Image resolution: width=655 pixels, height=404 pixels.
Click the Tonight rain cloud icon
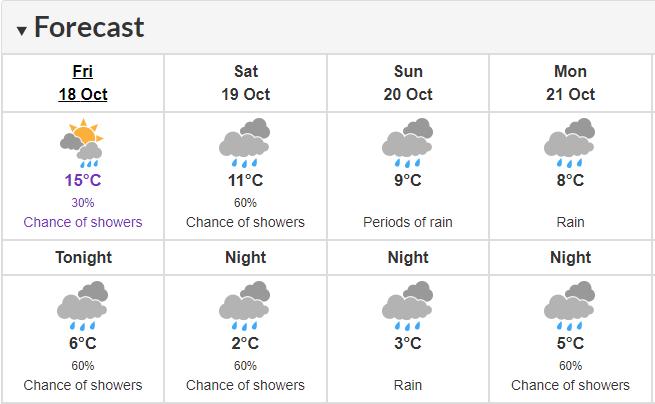pos(83,306)
